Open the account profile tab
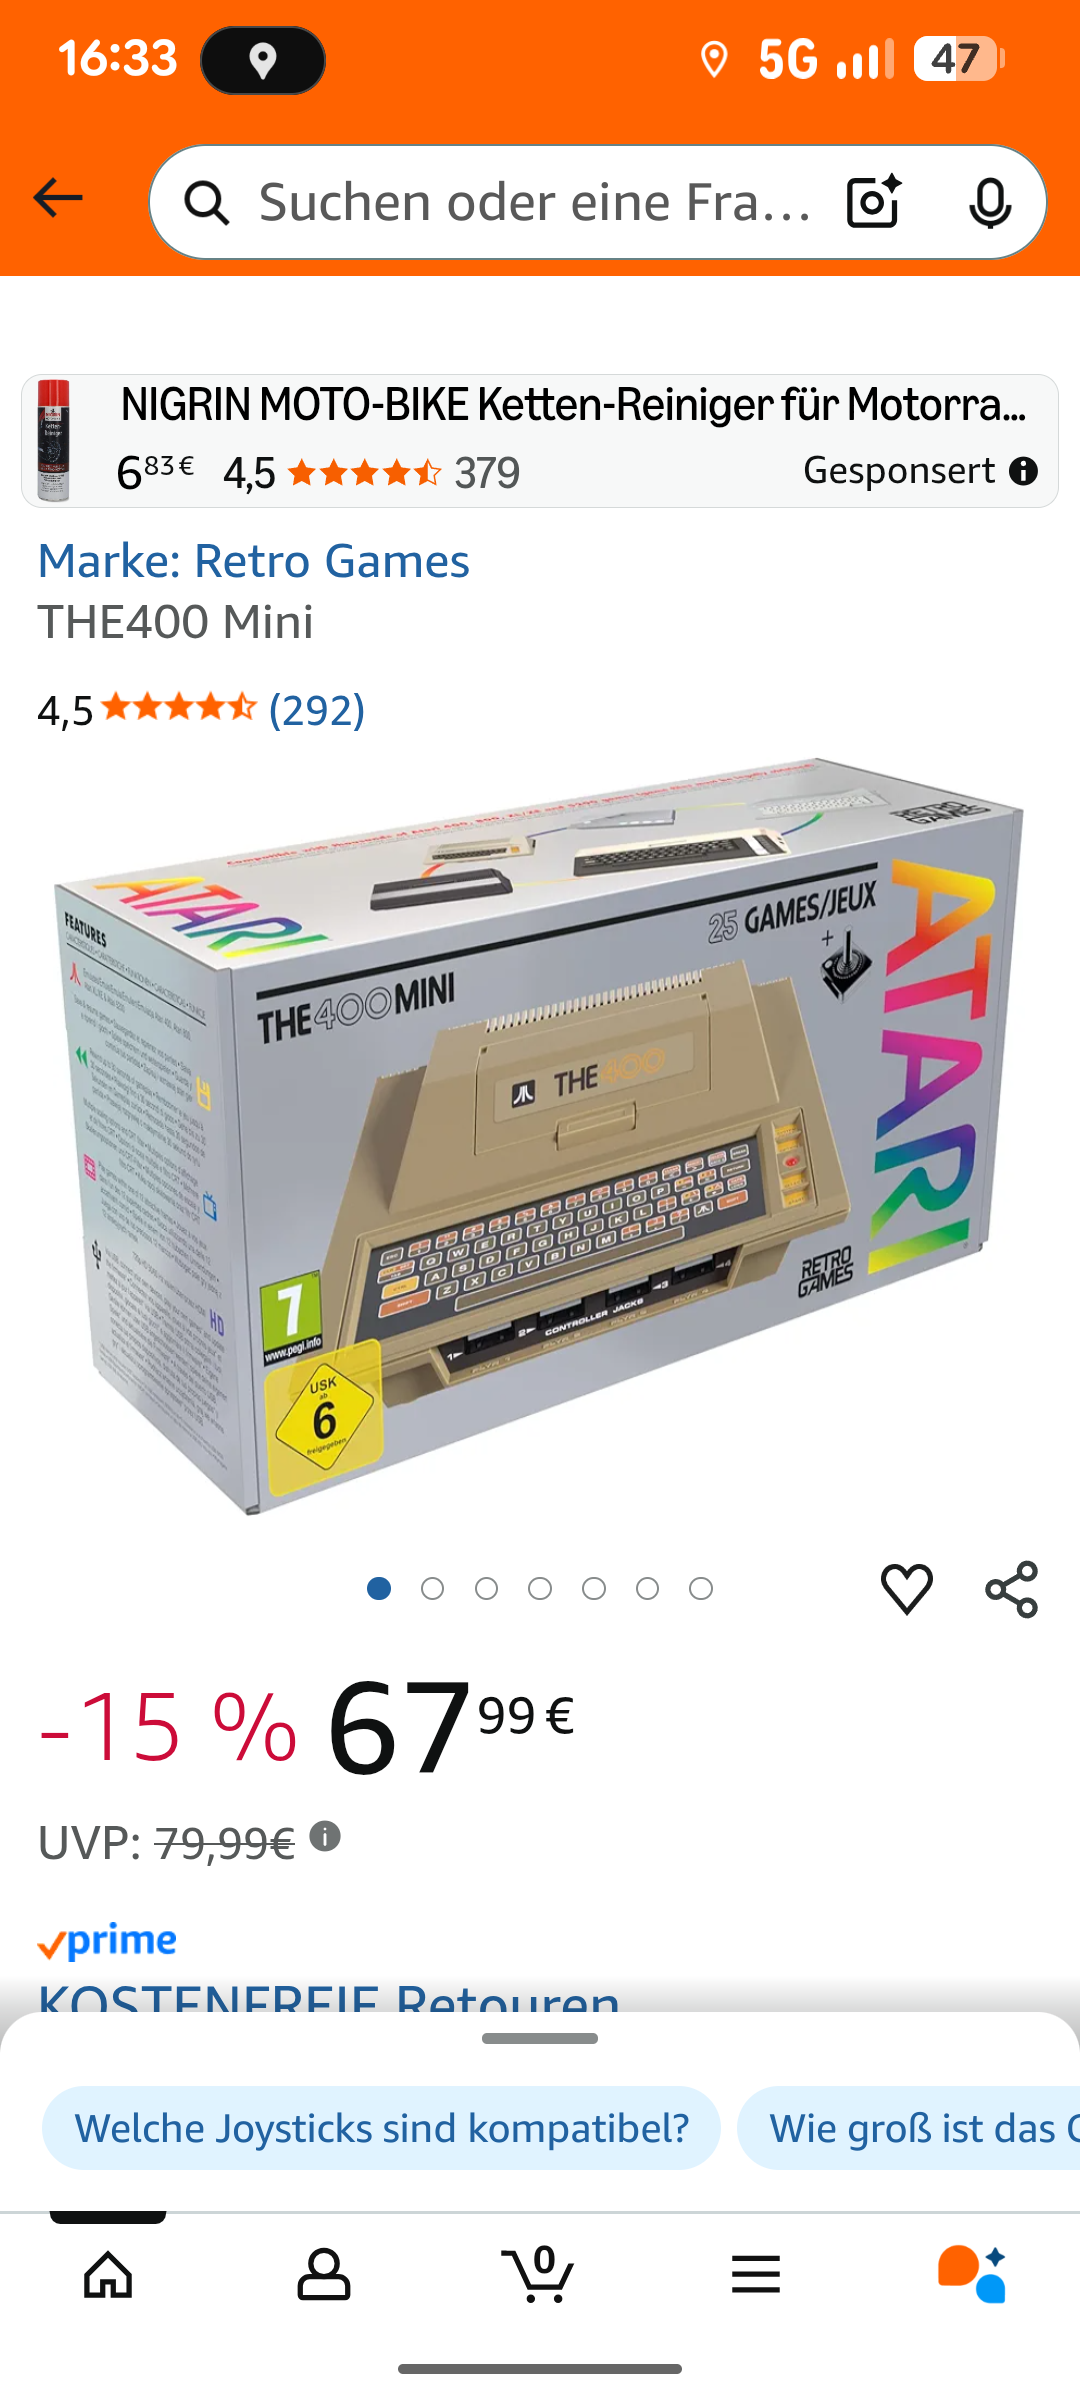The image size is (1080, 2400). click(x=324, y=2275)
